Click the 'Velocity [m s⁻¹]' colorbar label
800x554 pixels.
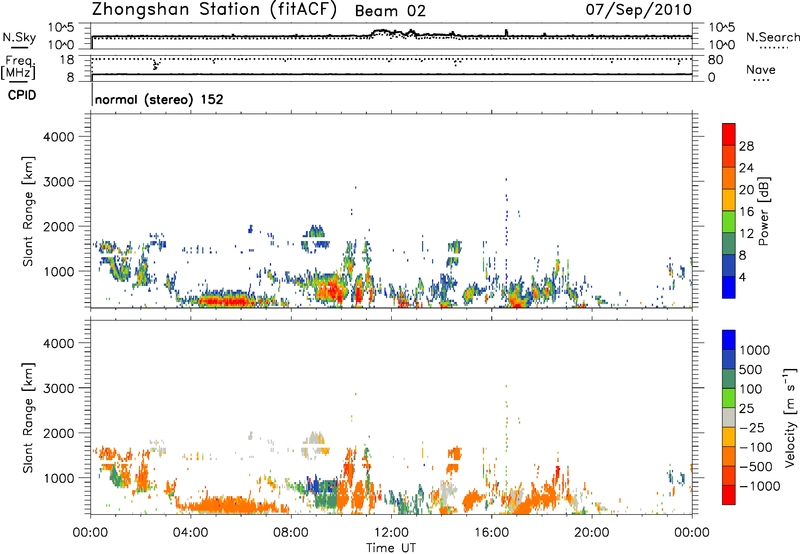tap(790, 417)
